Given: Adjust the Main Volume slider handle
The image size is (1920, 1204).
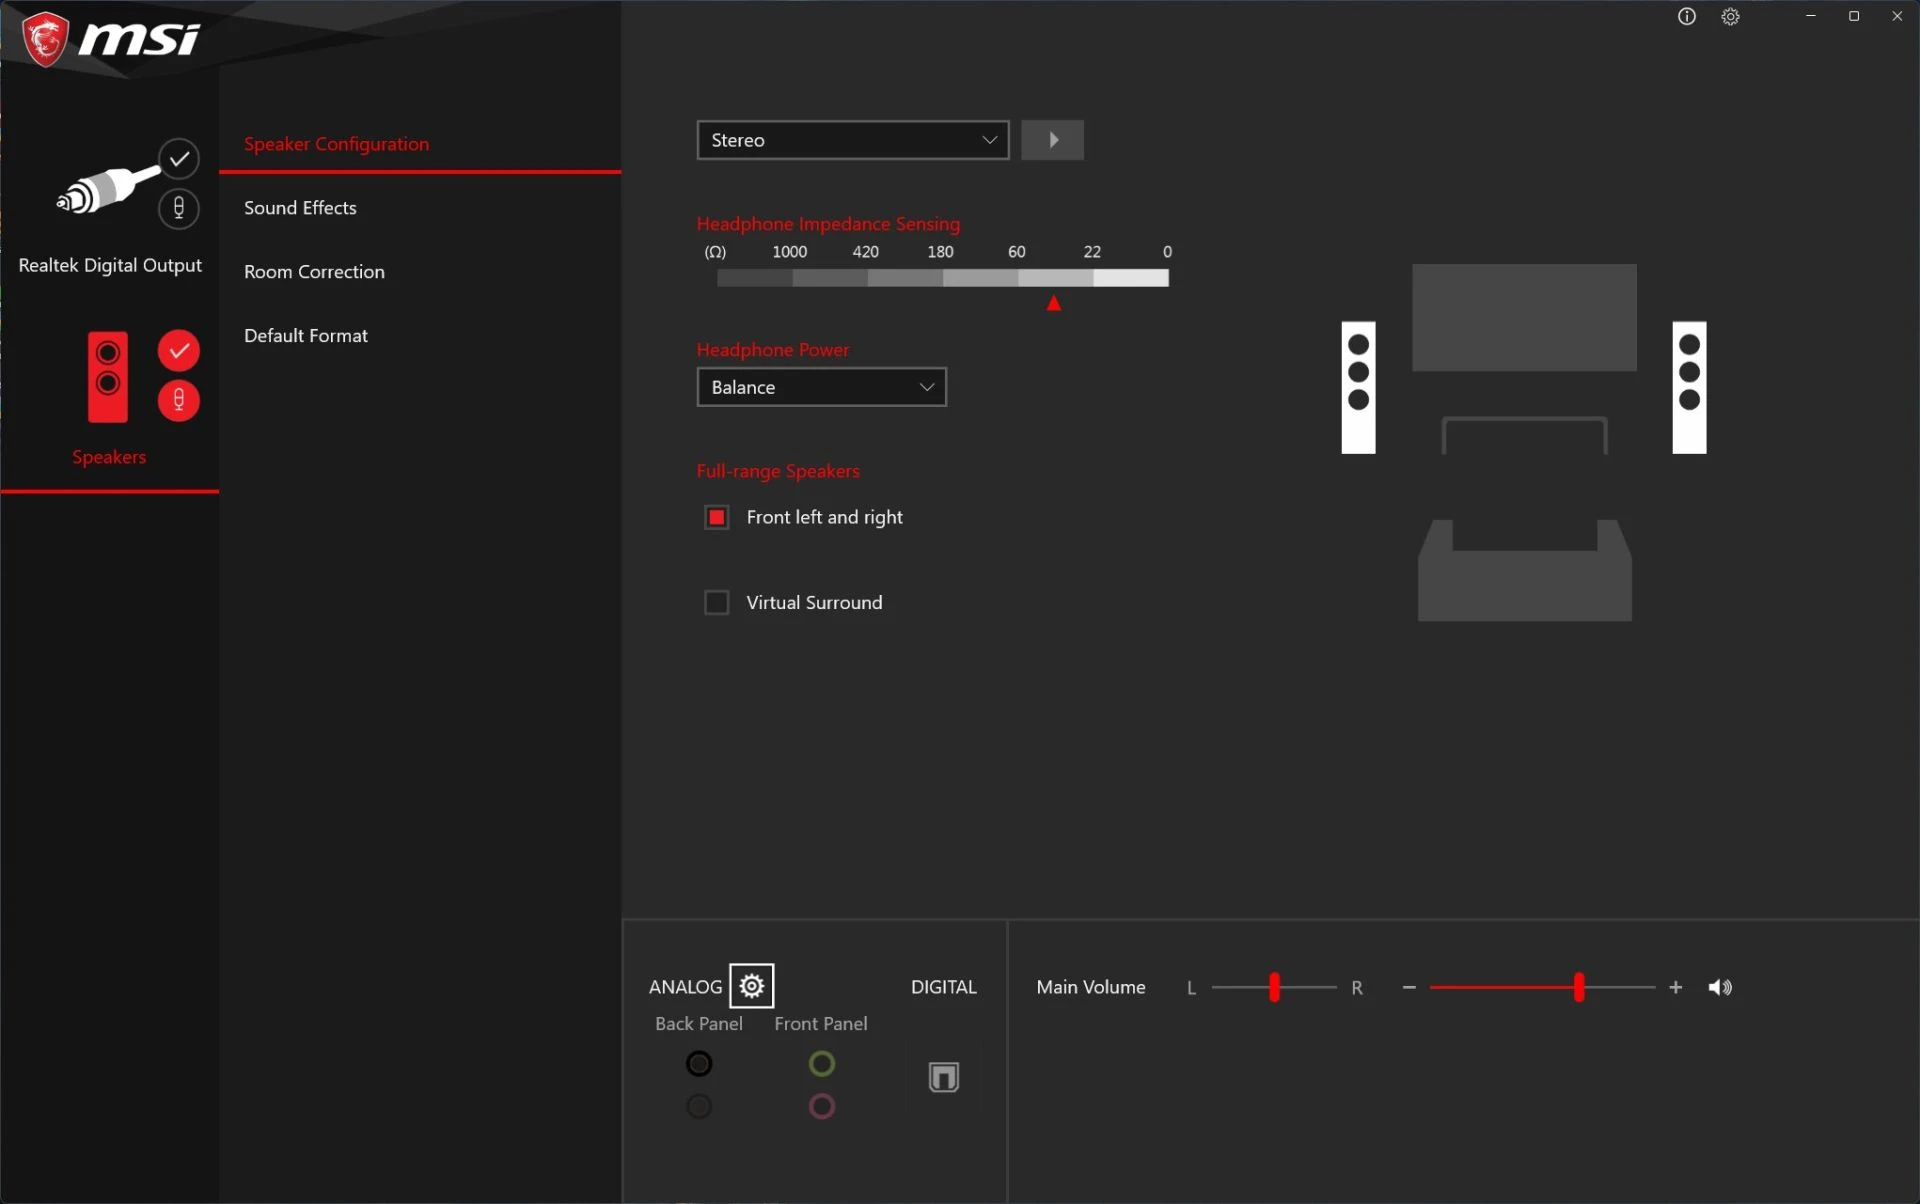Looking at the screenshot, I should click(1579, 988).
